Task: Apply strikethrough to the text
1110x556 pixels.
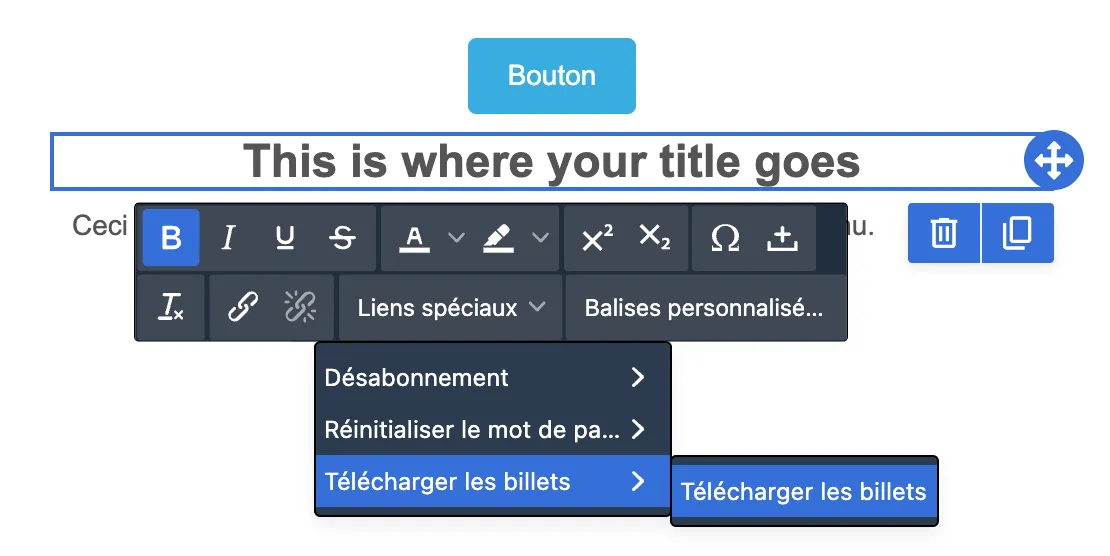Action: [343, 237]
